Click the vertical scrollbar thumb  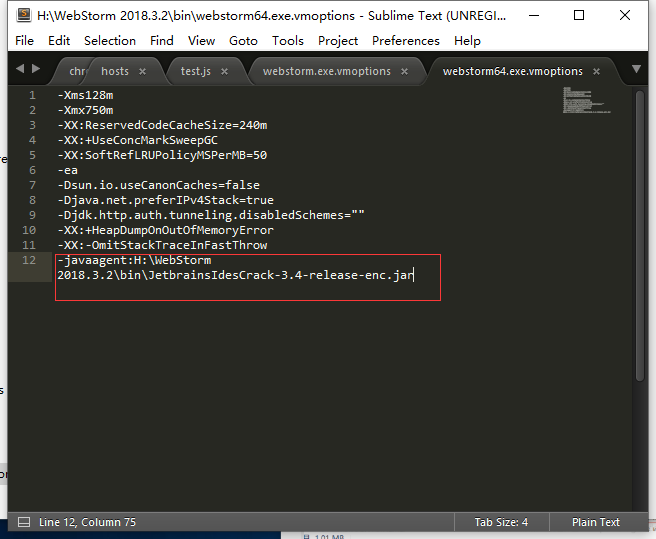pyautogui.click(x=639, y=236)
